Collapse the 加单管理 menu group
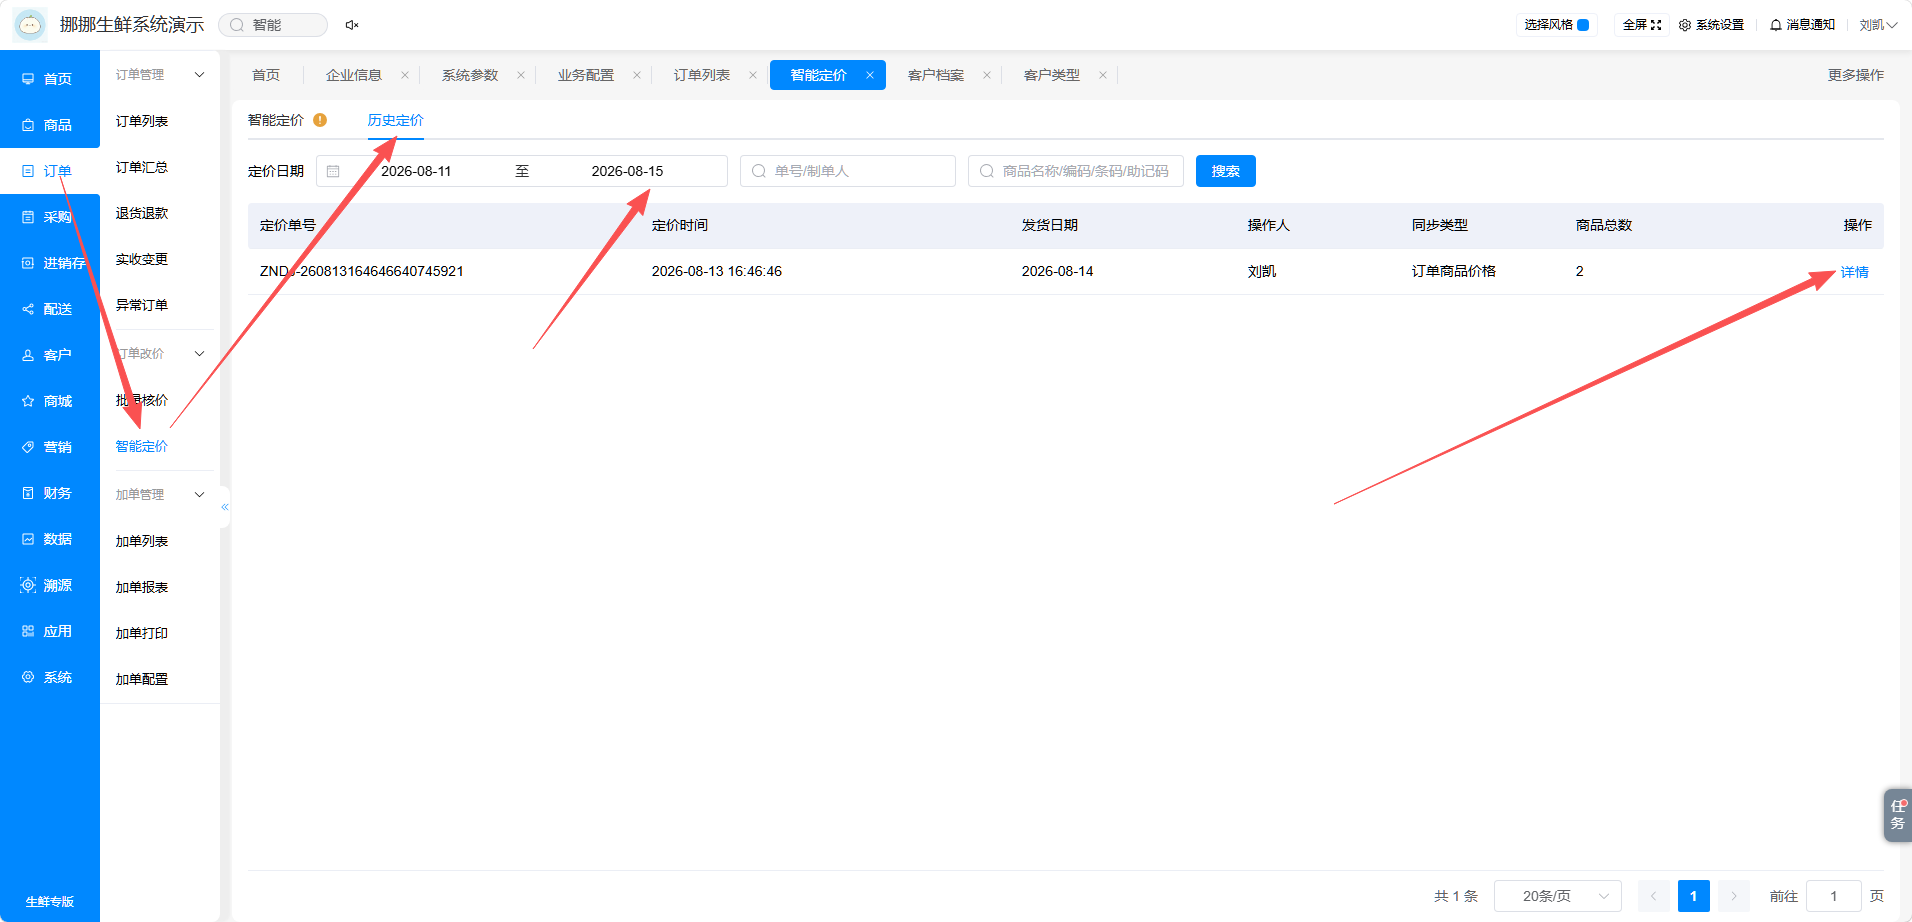The image size is (1912, 922). 199,495
